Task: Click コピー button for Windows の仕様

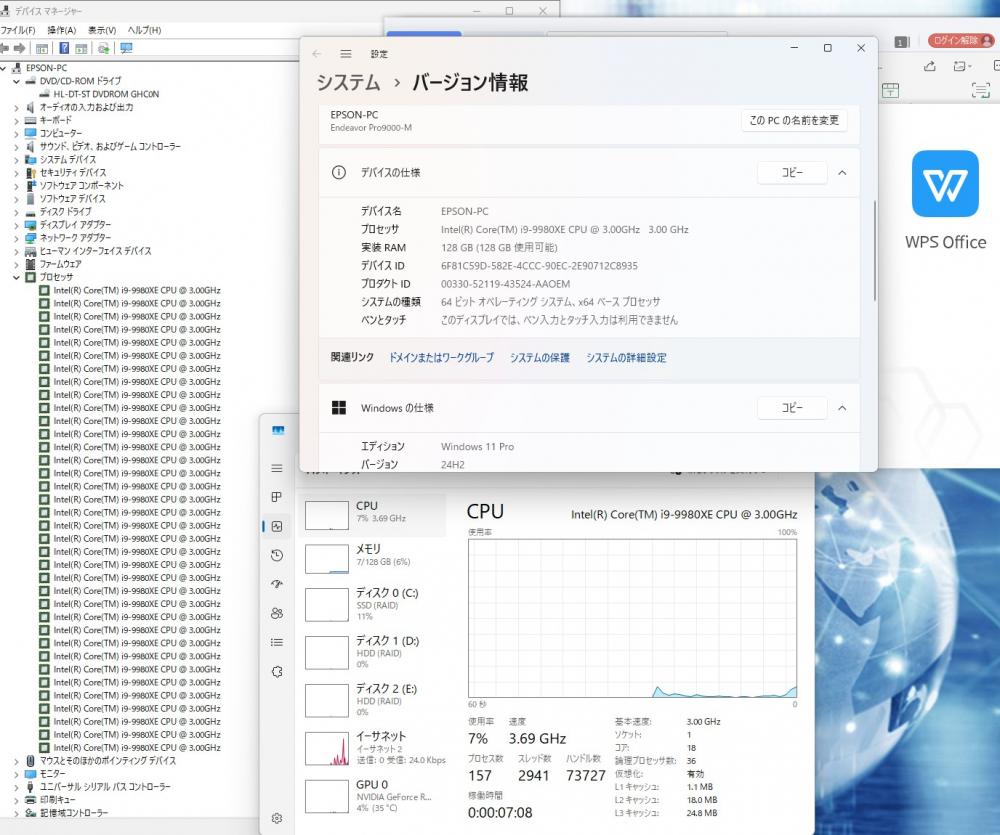Action: [x=792, y=408]
